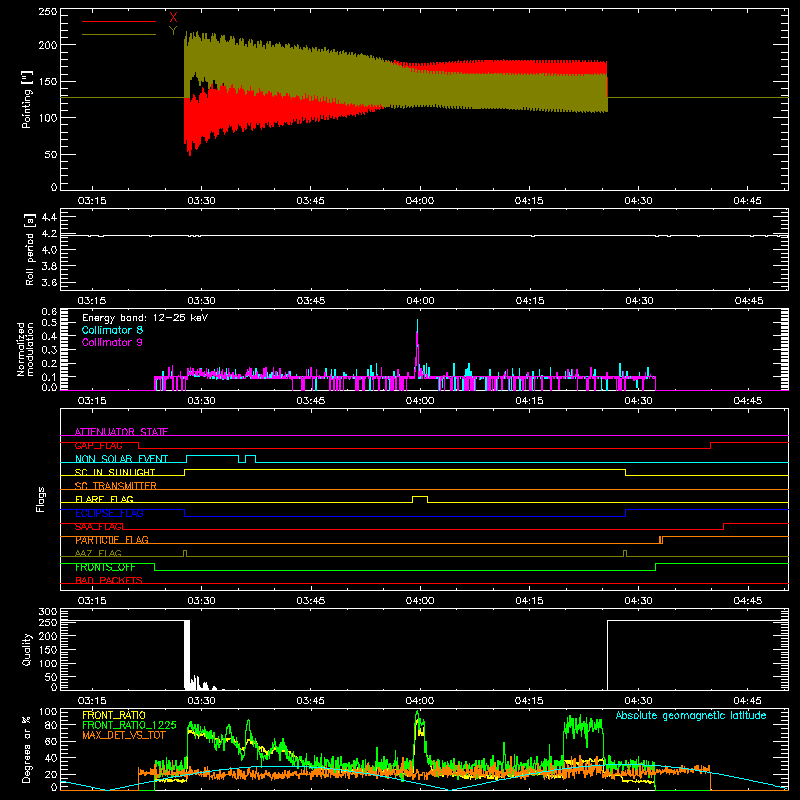Select the FRONT_RATIO legend entry

114,715
